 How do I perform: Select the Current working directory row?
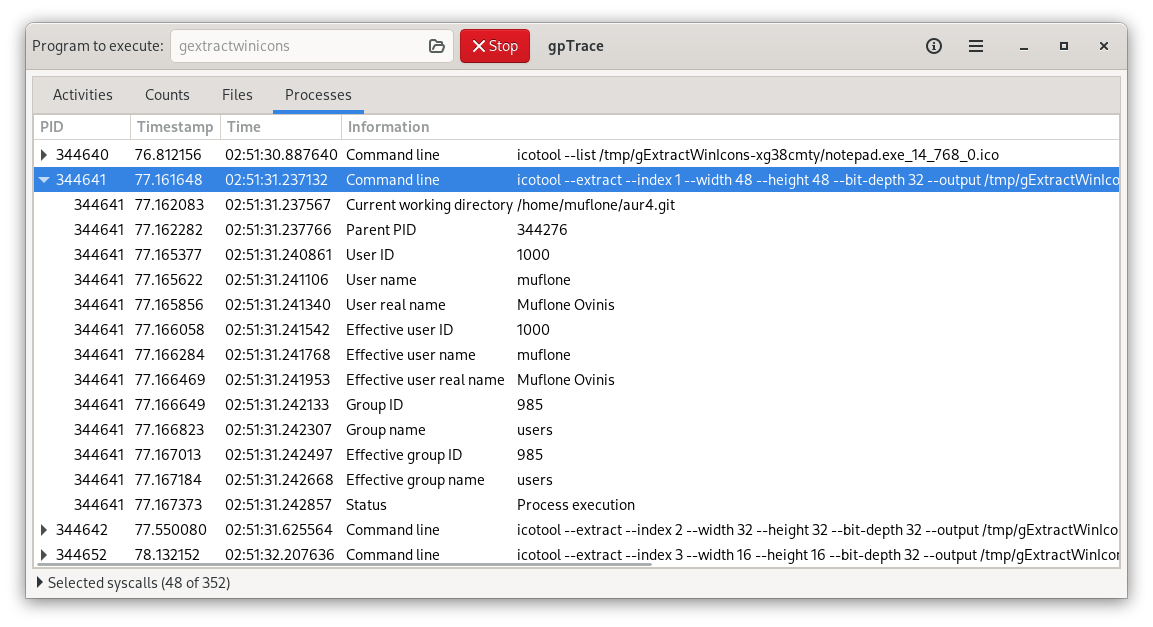coord(576,205)
